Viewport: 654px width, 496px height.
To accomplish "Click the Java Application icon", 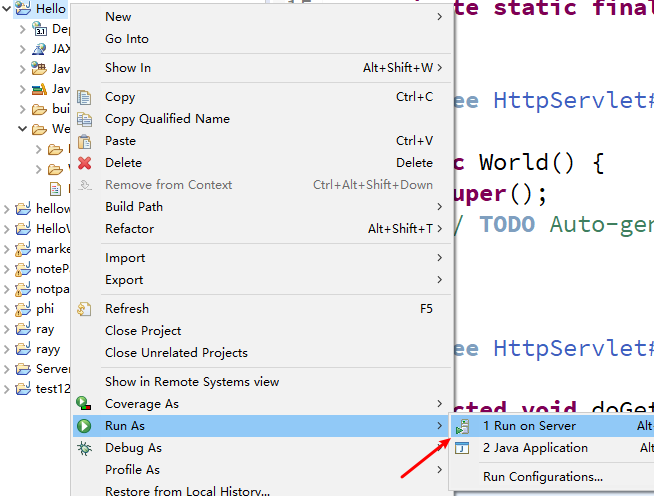I will (x=462, y=448).
